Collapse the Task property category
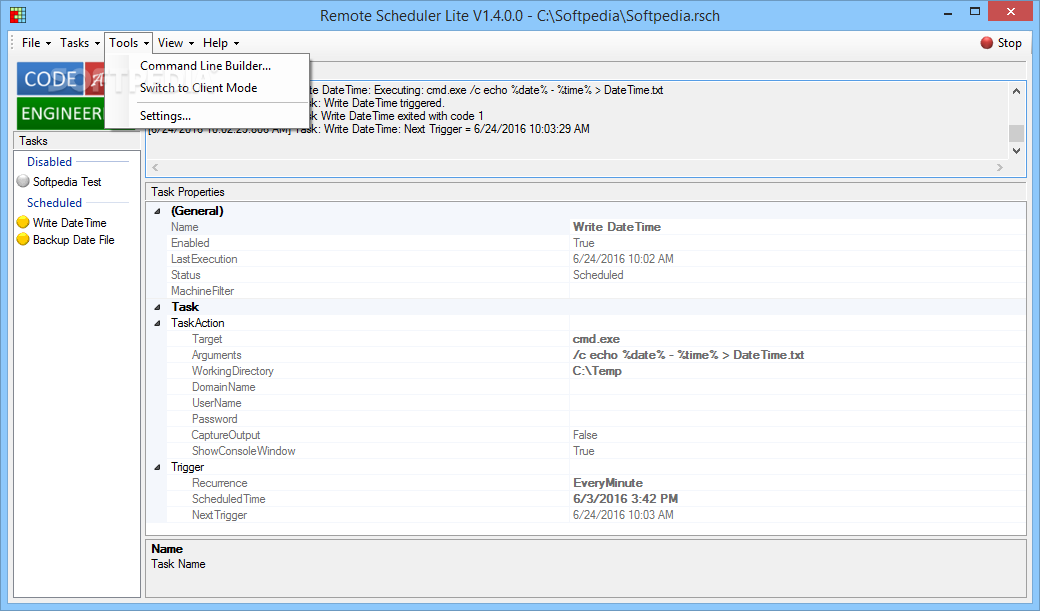 coord(158,307)
